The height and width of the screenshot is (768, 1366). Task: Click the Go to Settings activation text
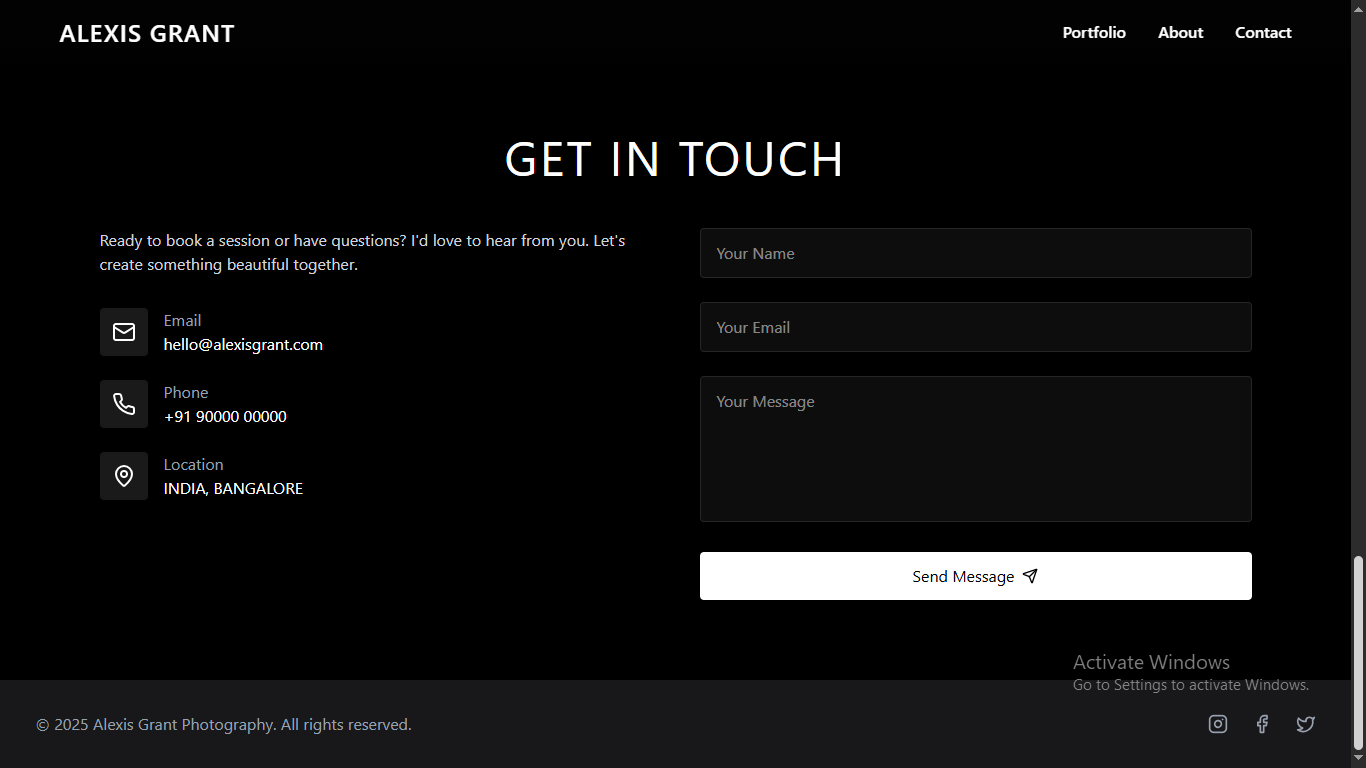pyautogui.click(x=1191, y=684)
